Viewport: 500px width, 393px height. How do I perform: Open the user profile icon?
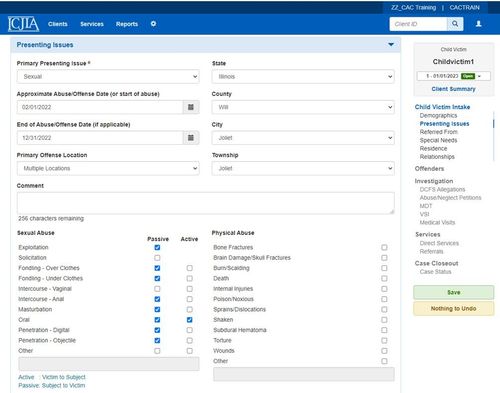(478, 24)
